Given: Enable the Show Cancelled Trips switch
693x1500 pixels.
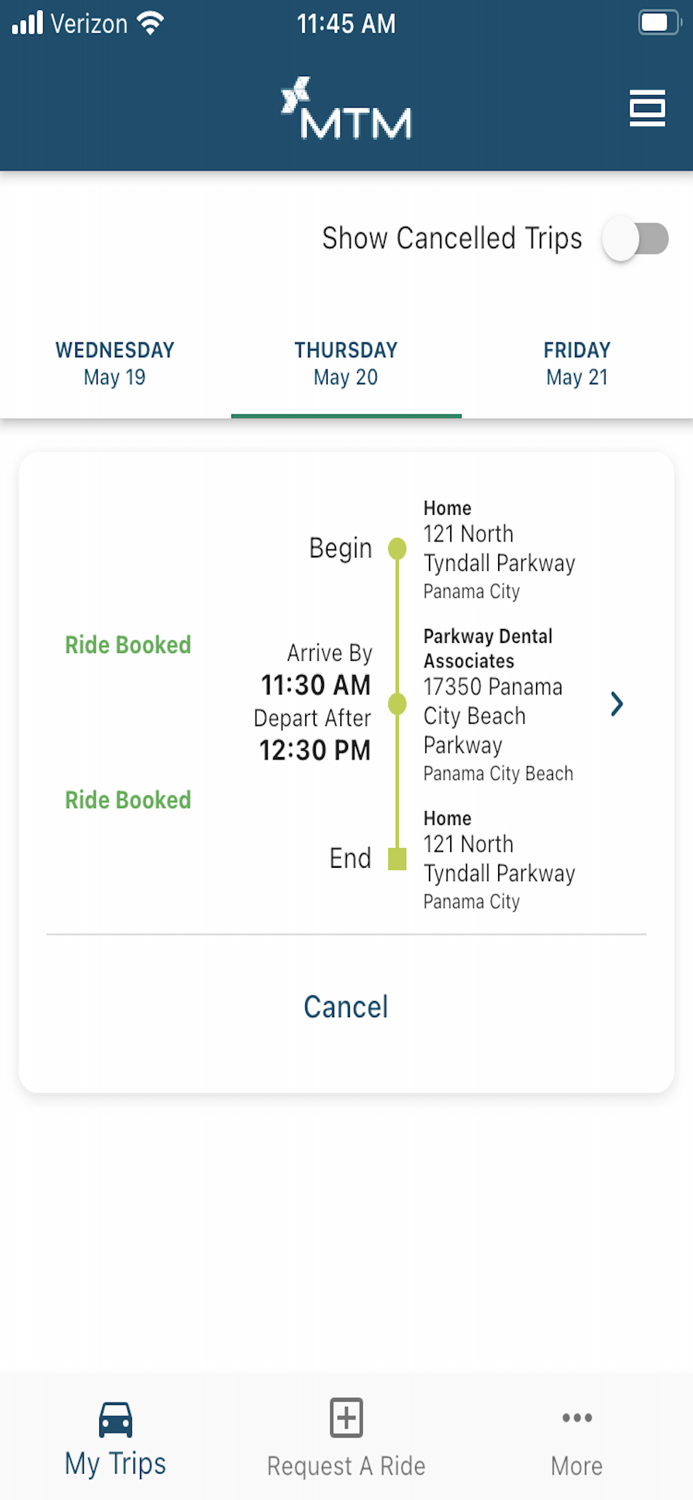Looking at the screenshot, I should [x=636, y=239].
